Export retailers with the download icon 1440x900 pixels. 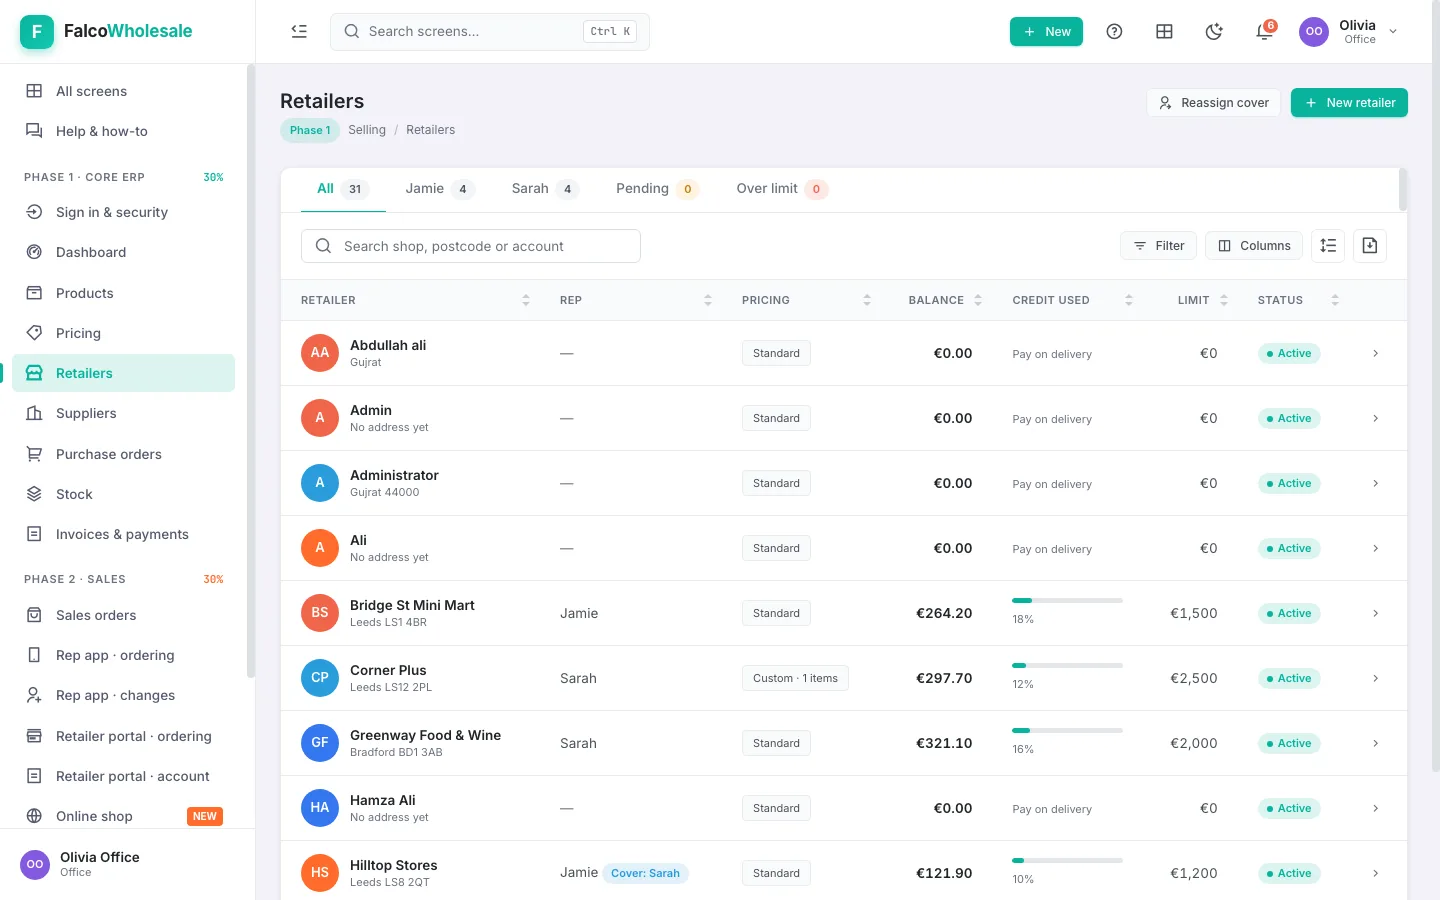click(1370, 246)
